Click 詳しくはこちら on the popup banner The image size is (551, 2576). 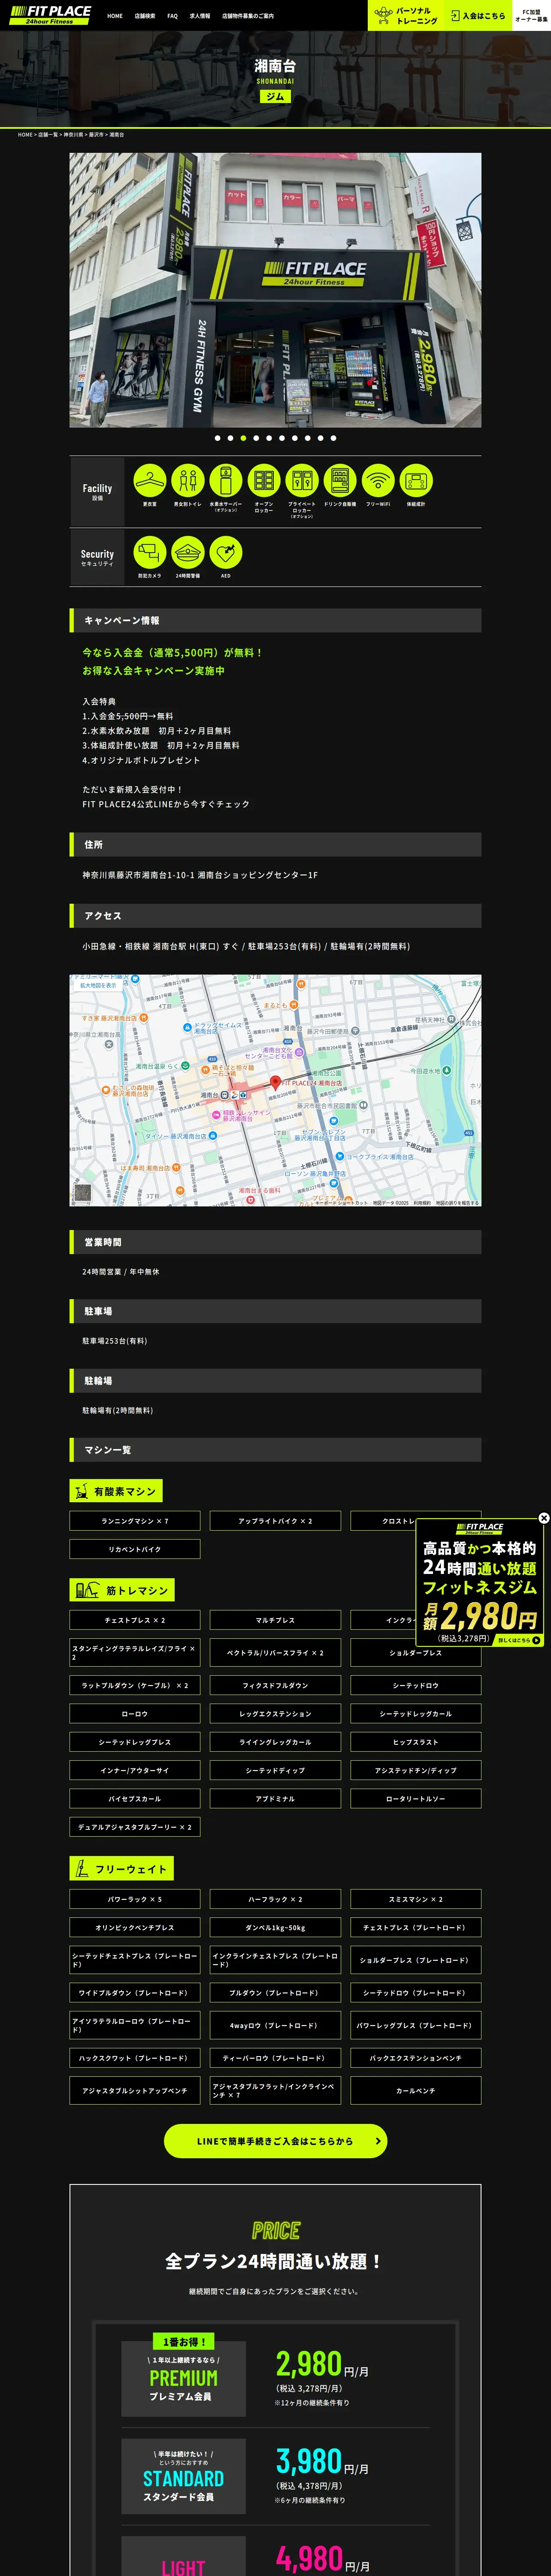(x=518, y=1640)
